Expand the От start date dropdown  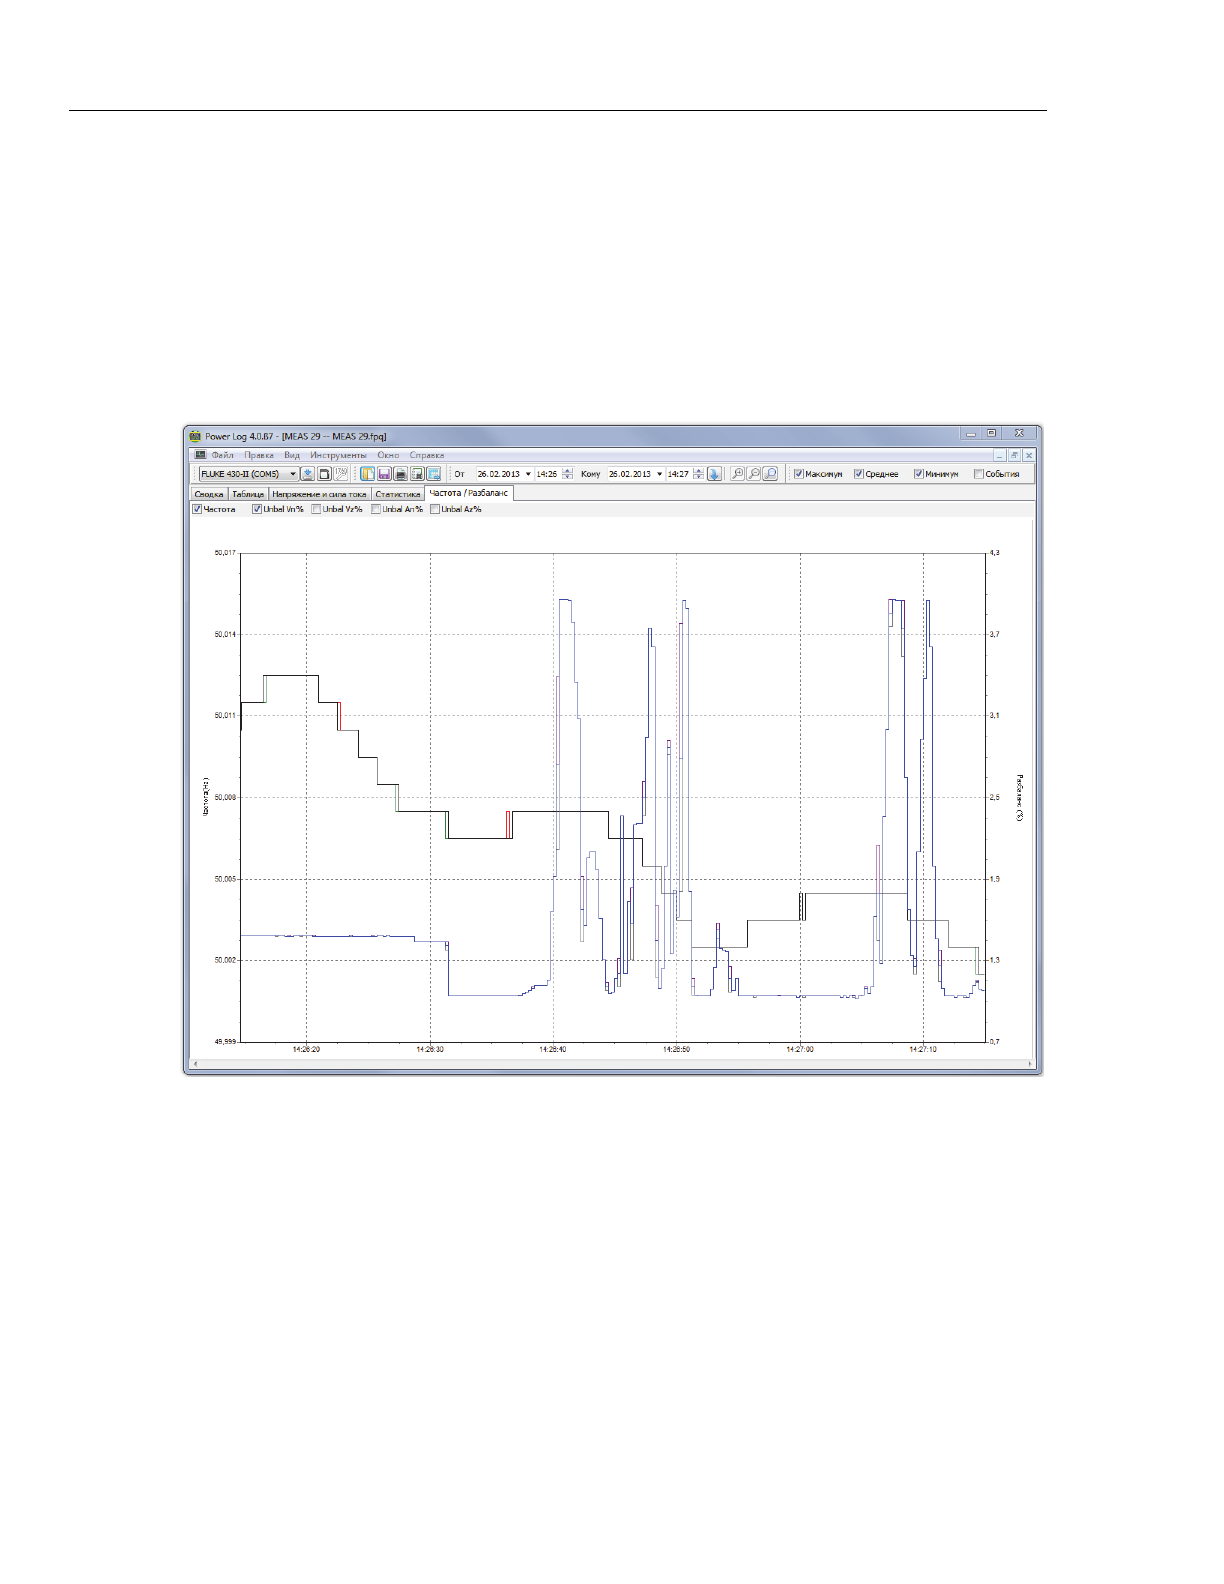(x=528, y=474)
